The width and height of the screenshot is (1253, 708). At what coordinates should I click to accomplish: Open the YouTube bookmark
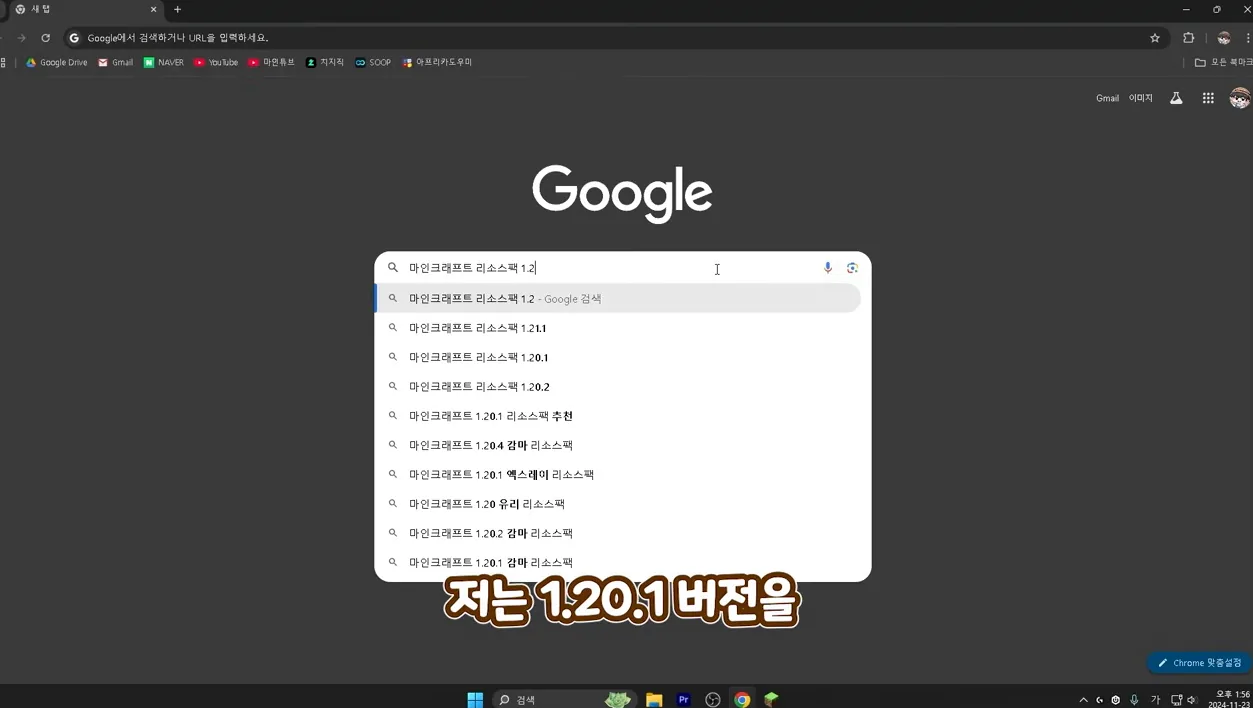(x=216, y=62)
